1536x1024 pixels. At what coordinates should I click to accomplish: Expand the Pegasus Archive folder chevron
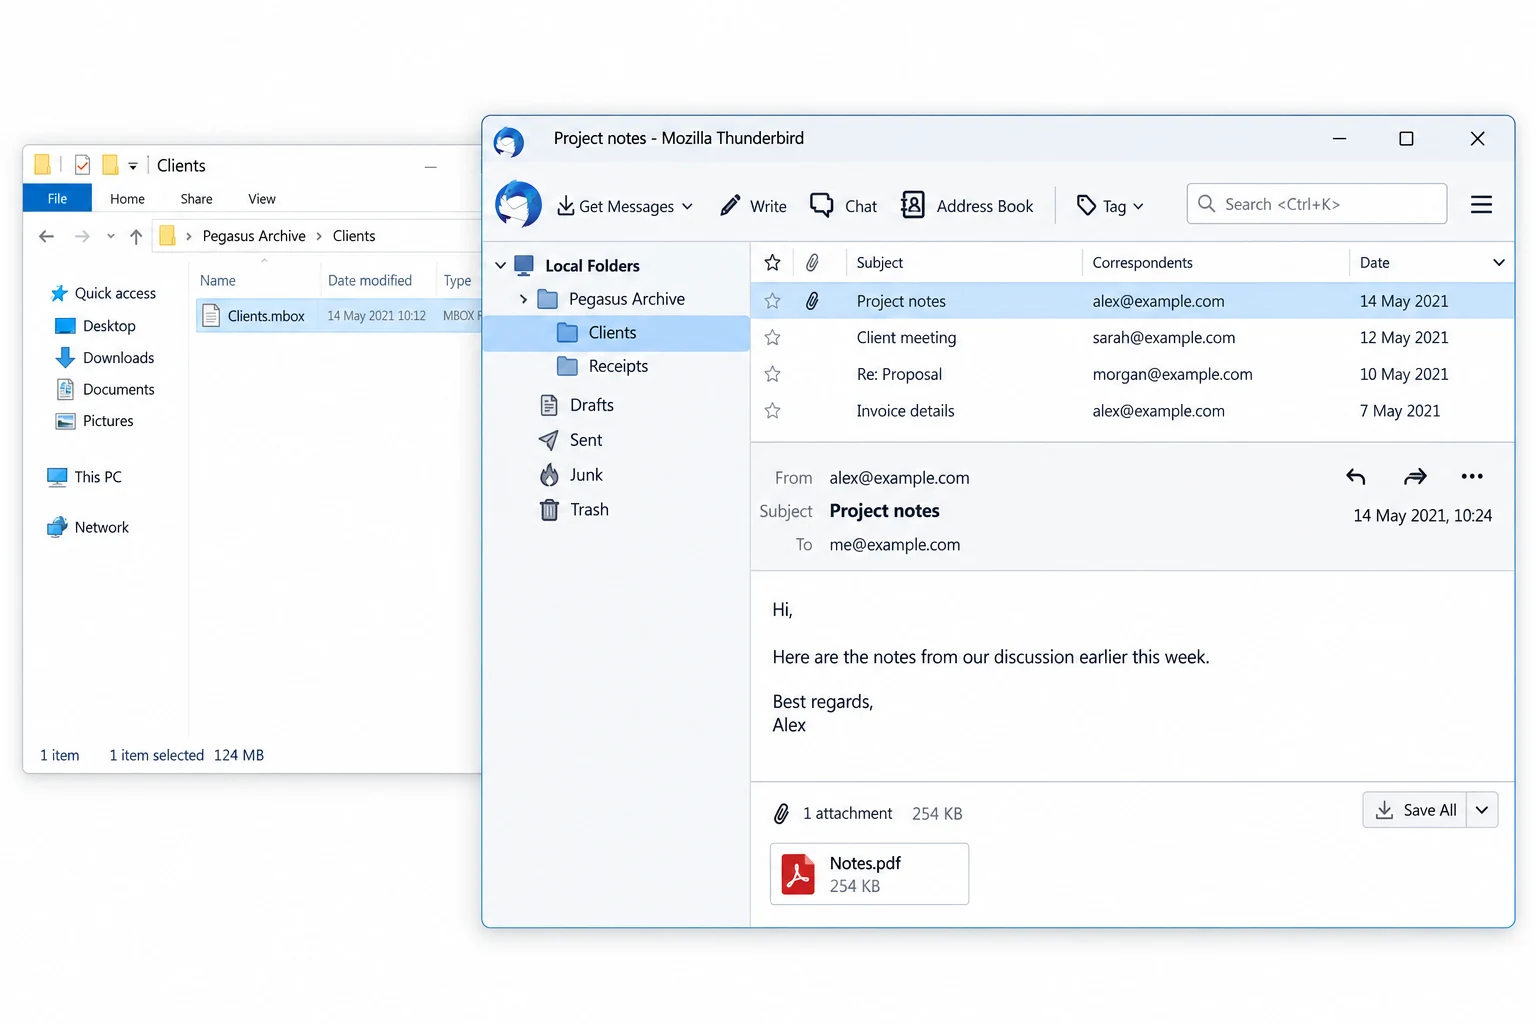[x=523, y=299]
